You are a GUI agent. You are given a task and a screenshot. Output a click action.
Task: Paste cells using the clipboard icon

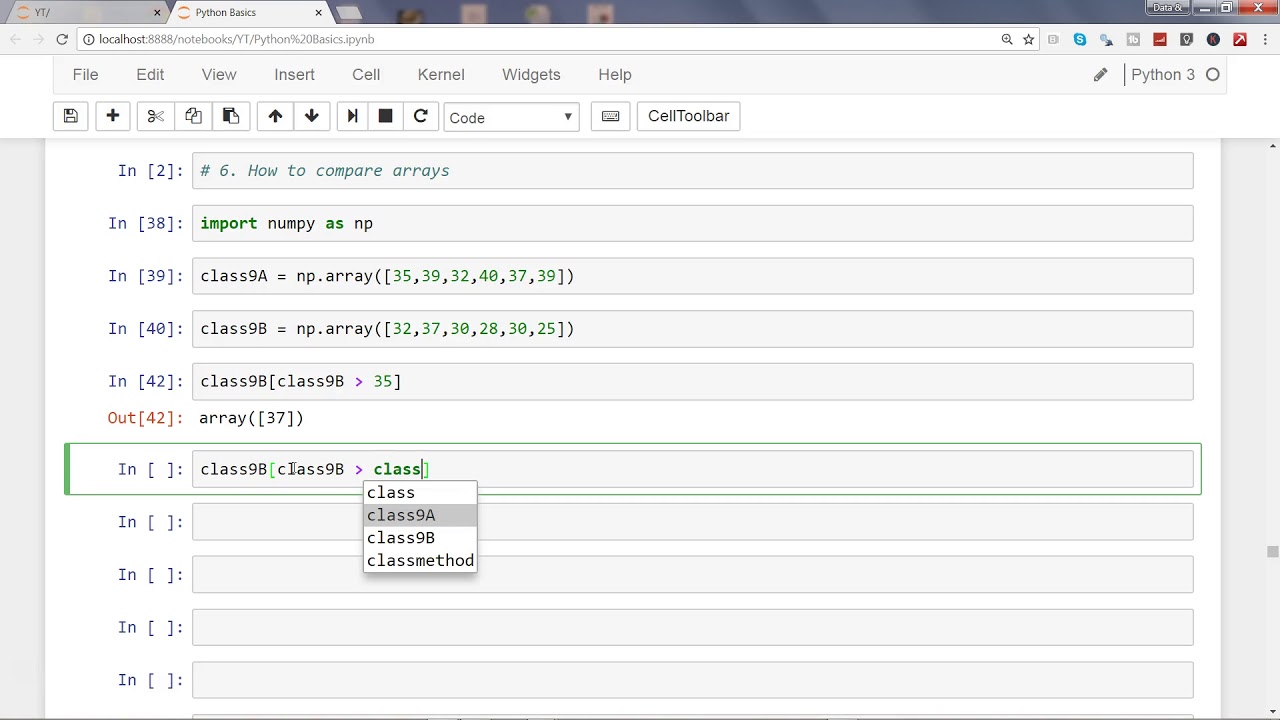click(230, 116)
